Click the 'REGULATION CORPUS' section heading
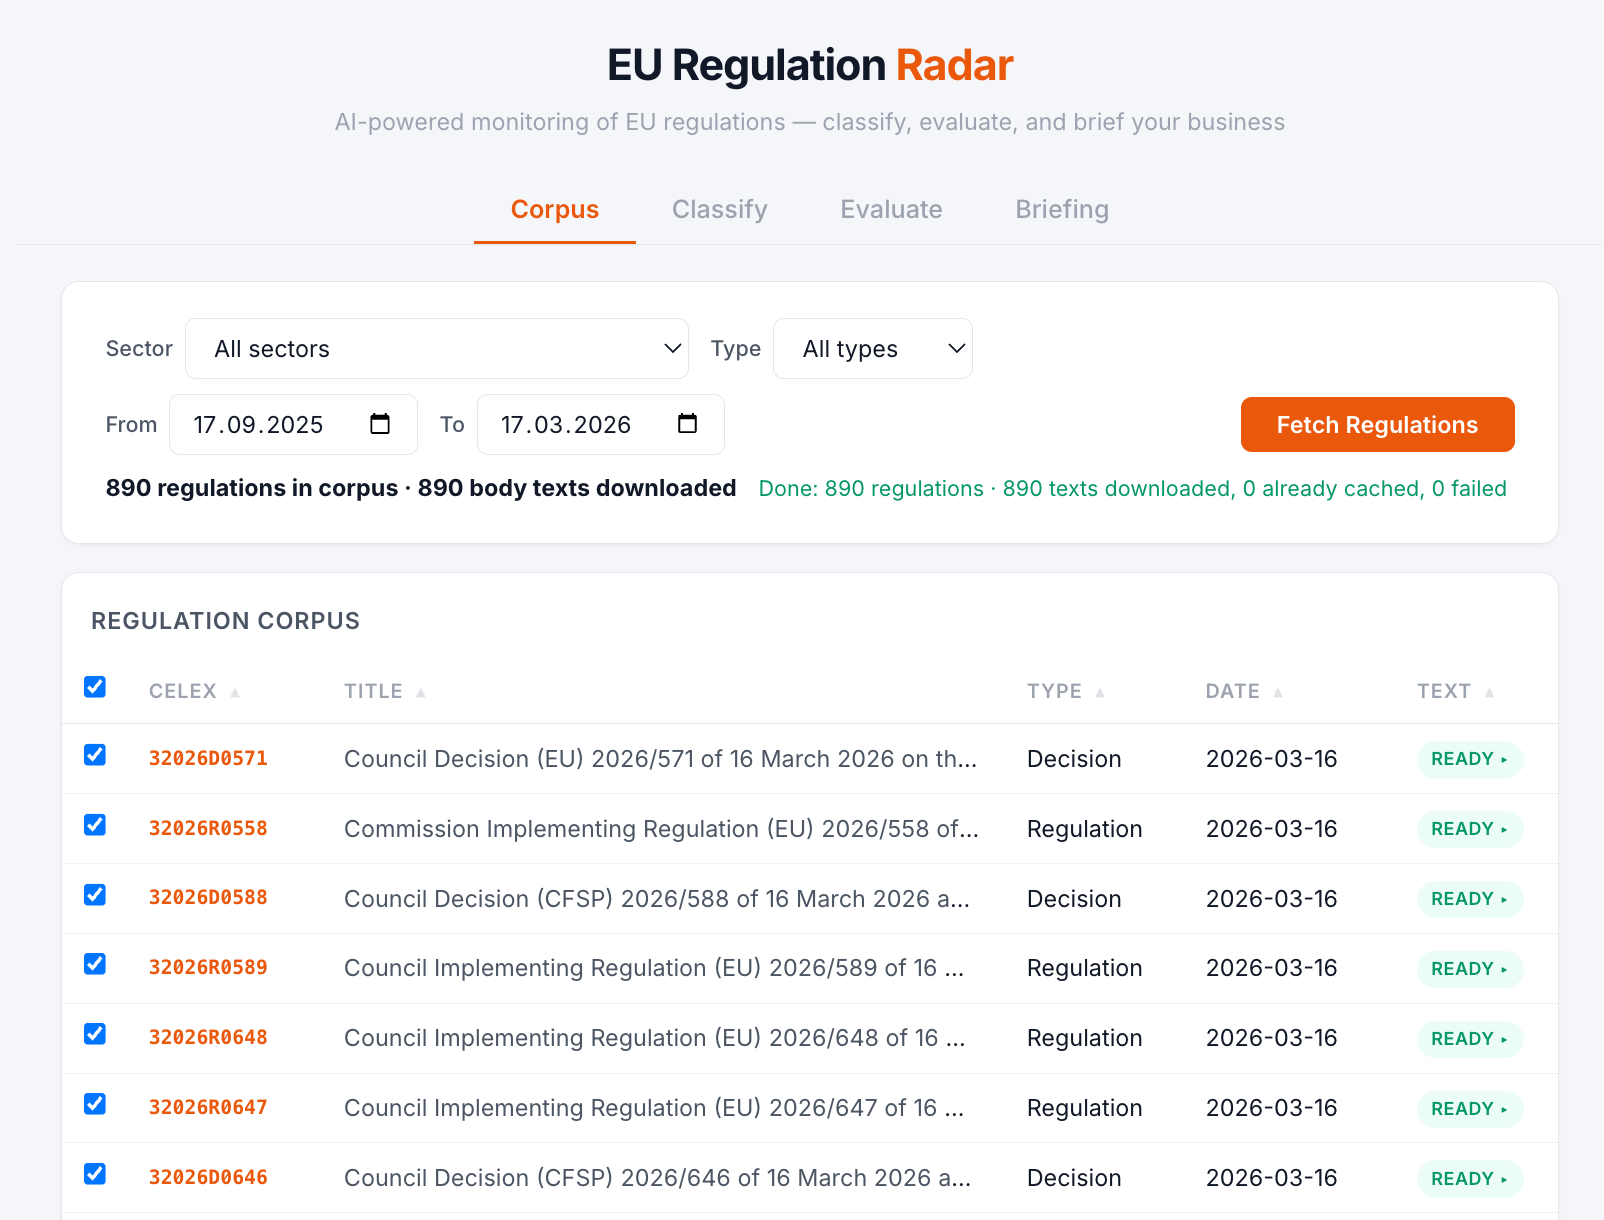 [226, 621]
